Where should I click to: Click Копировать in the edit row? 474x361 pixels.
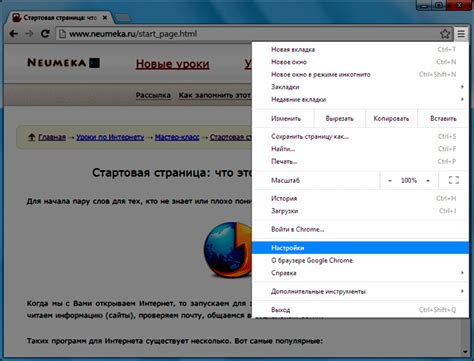pos(391,119)
